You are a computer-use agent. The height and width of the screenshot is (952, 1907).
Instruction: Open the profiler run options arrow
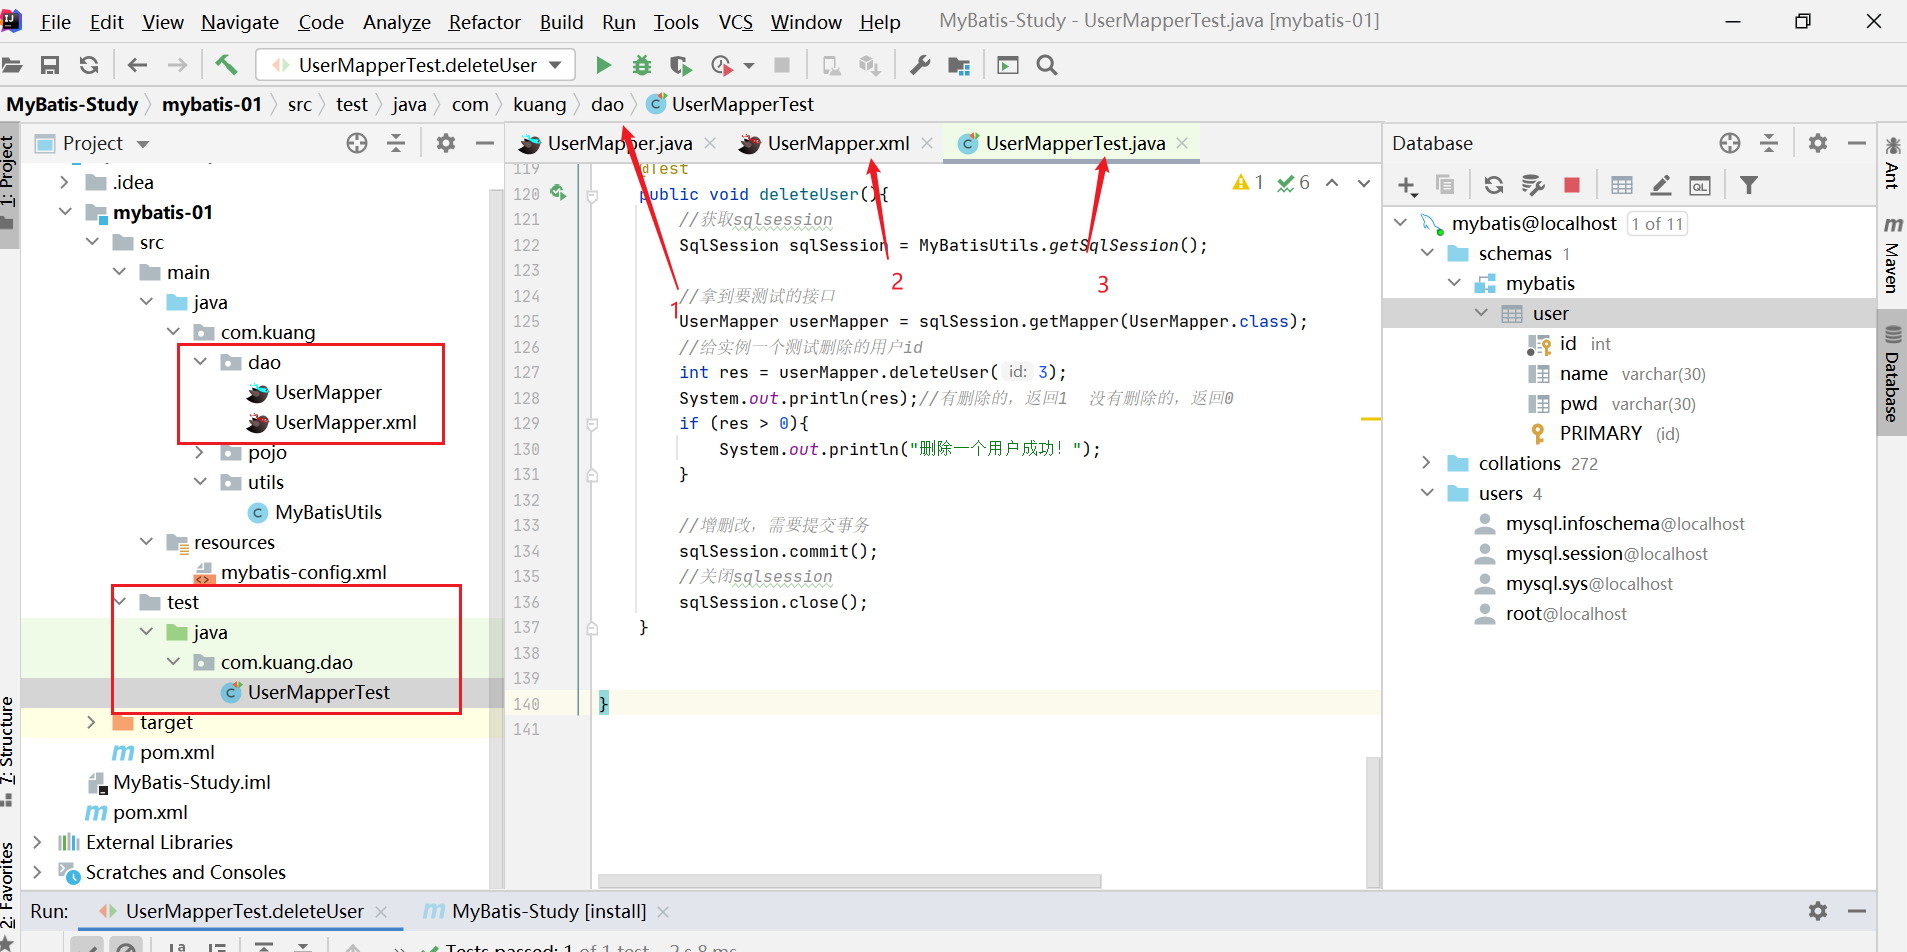pyautogui.click(x=748, y=66)
